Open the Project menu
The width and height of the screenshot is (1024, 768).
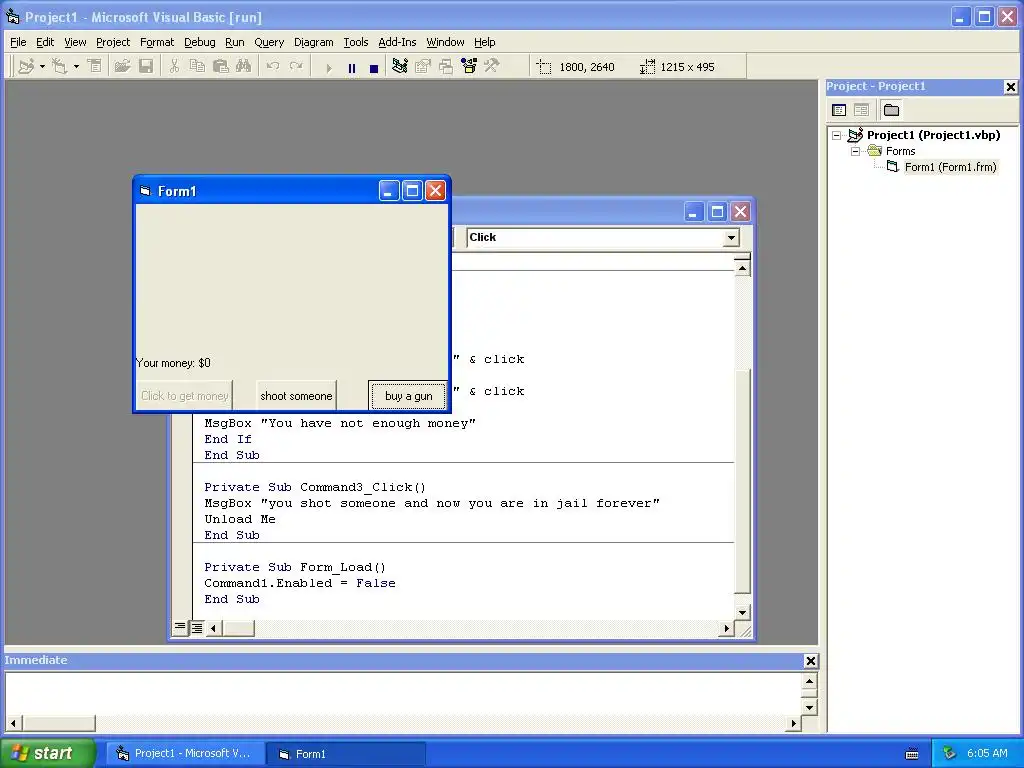[113, 42]
